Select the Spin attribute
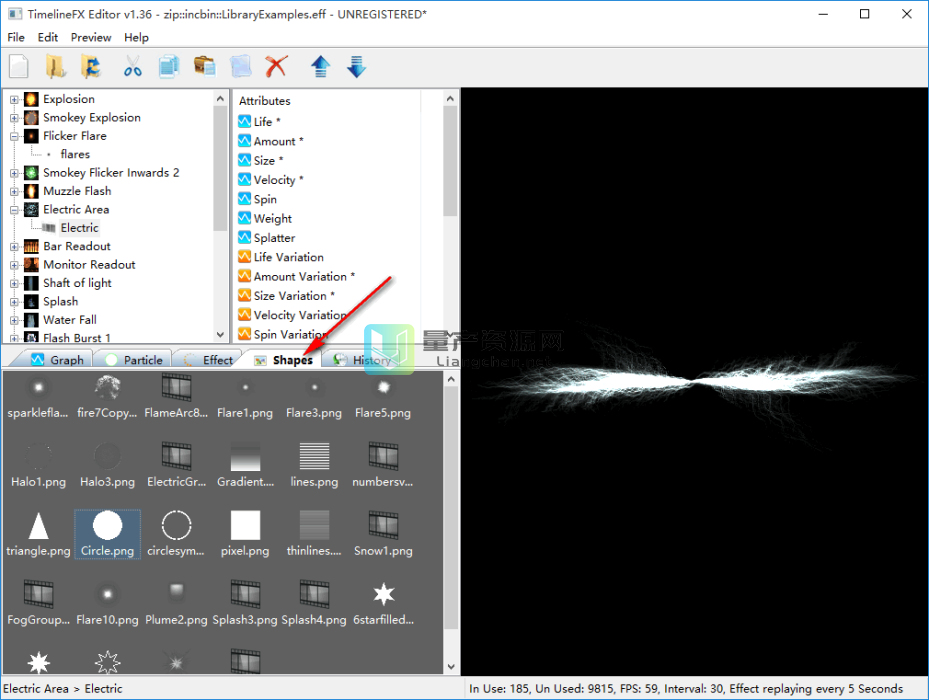This screenshot has height=700, width=929. pos(265,199)
